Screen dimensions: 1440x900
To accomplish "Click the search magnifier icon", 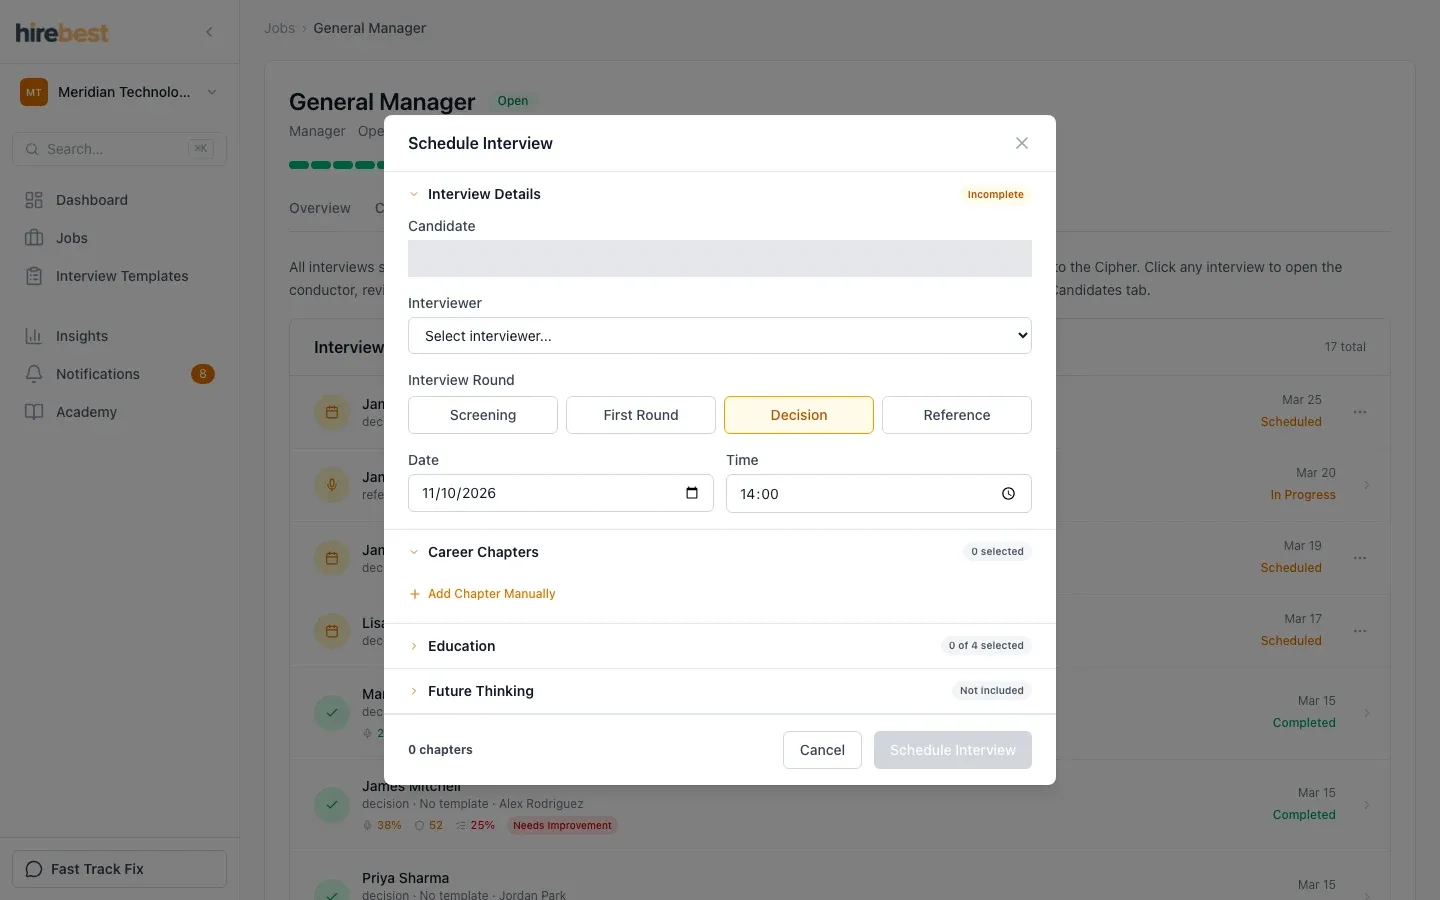I will pyautogui.click(x=33, y=149).
